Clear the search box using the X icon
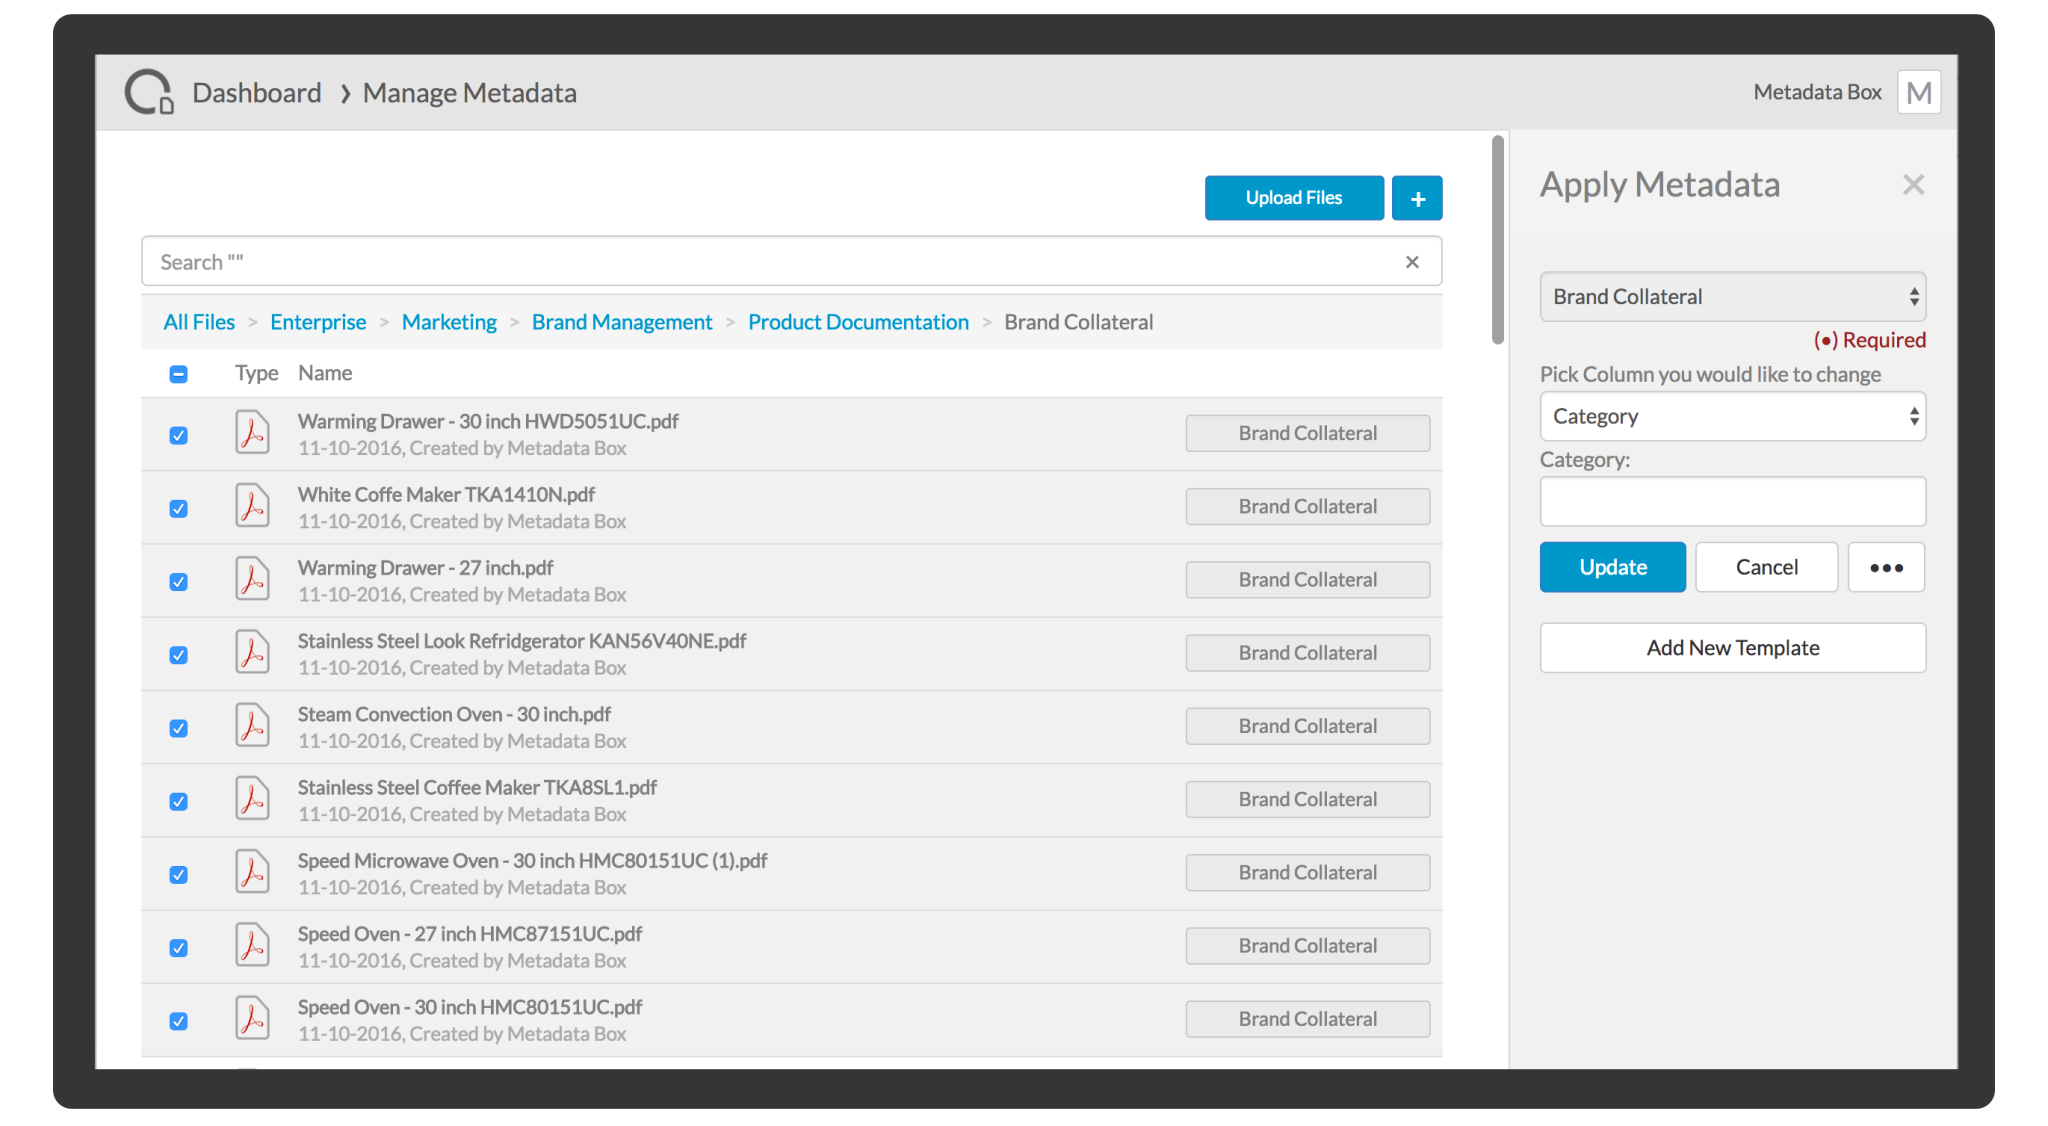The width and height of the screenshot is (2048, 1126). (1412, 261)
